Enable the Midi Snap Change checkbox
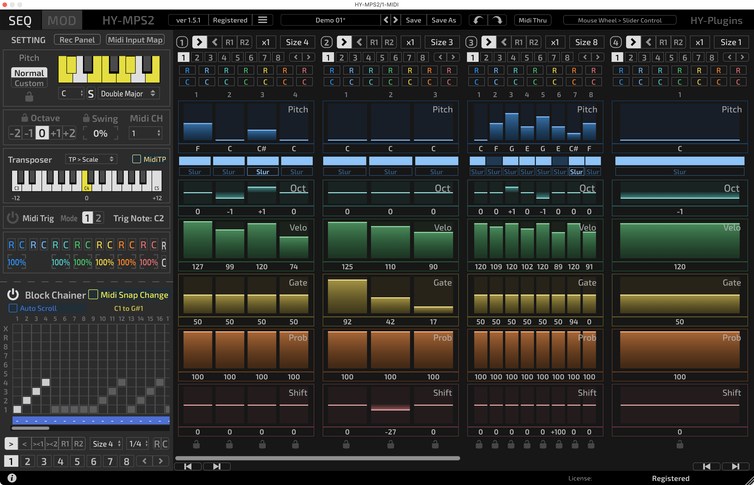Viewport: 754px width, 485px height. coord(93,295)
